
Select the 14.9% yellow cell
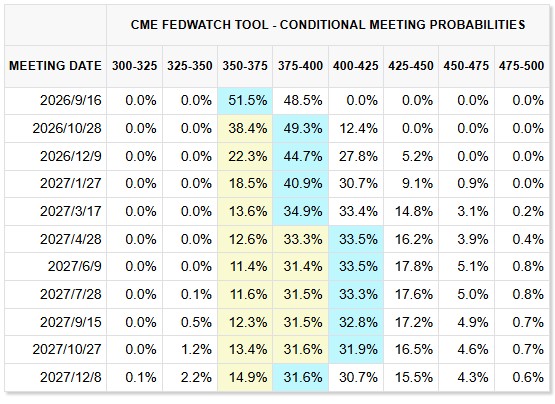[x=247, y=377]
